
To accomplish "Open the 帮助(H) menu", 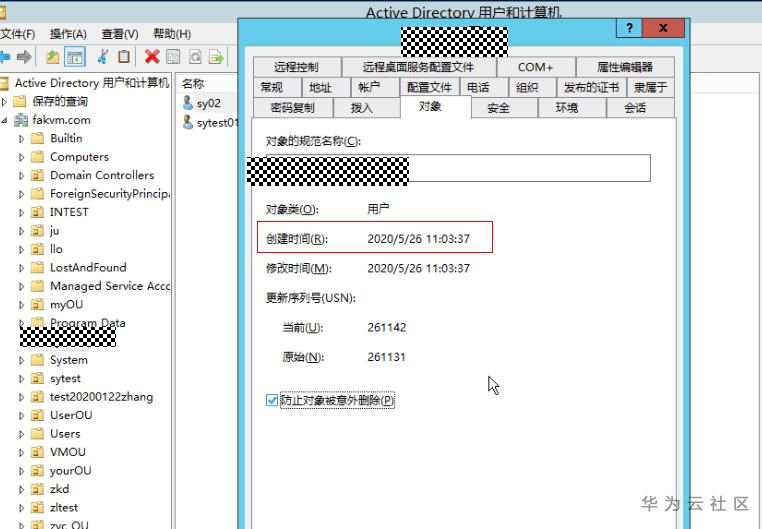I will coord(172,34).
